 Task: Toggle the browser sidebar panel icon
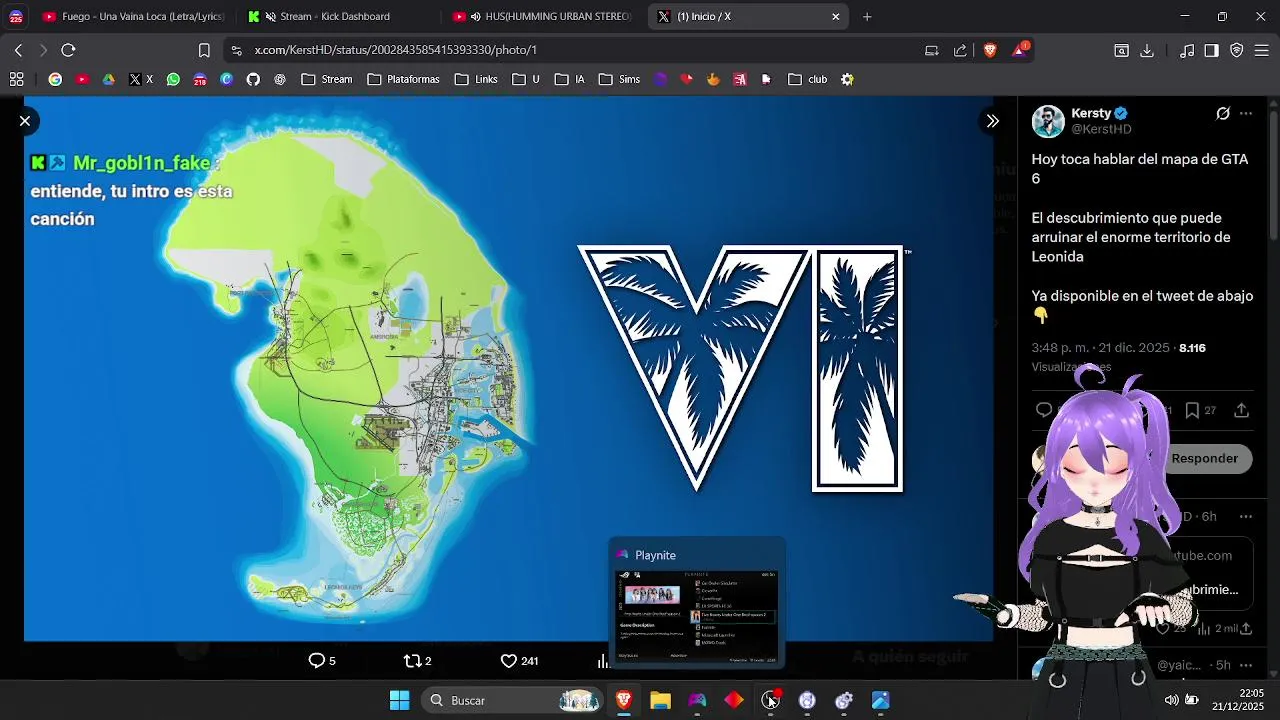pos(1211,50)
